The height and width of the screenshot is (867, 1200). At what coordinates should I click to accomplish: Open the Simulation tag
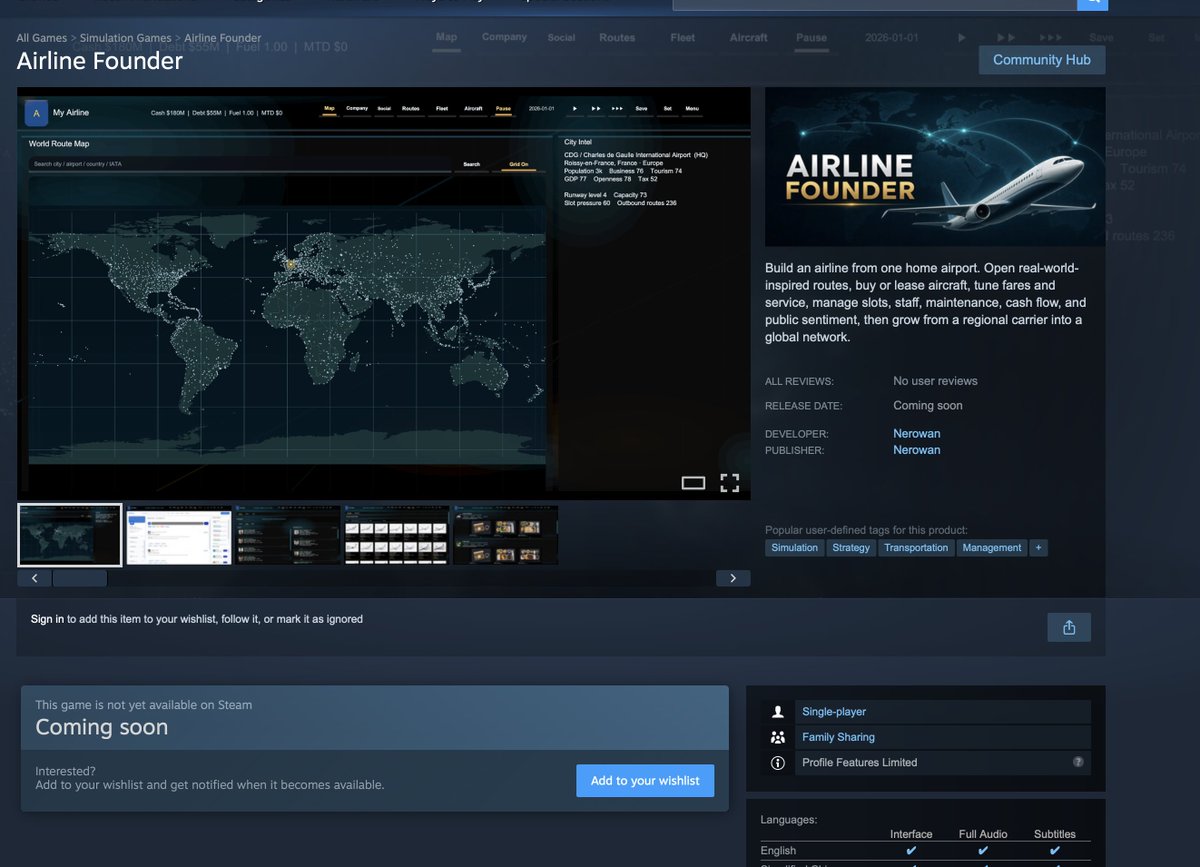(x=795, y=548)
